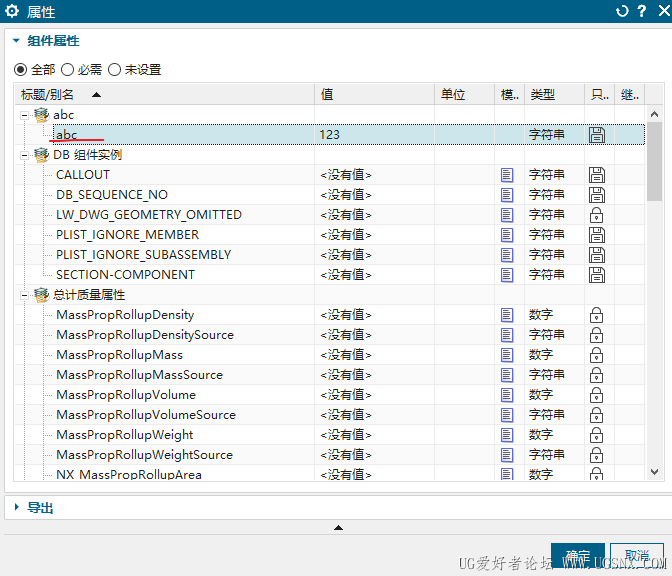Click the 确定 button
The width and height of the screenshot is (672, 576).
point(578,556)
